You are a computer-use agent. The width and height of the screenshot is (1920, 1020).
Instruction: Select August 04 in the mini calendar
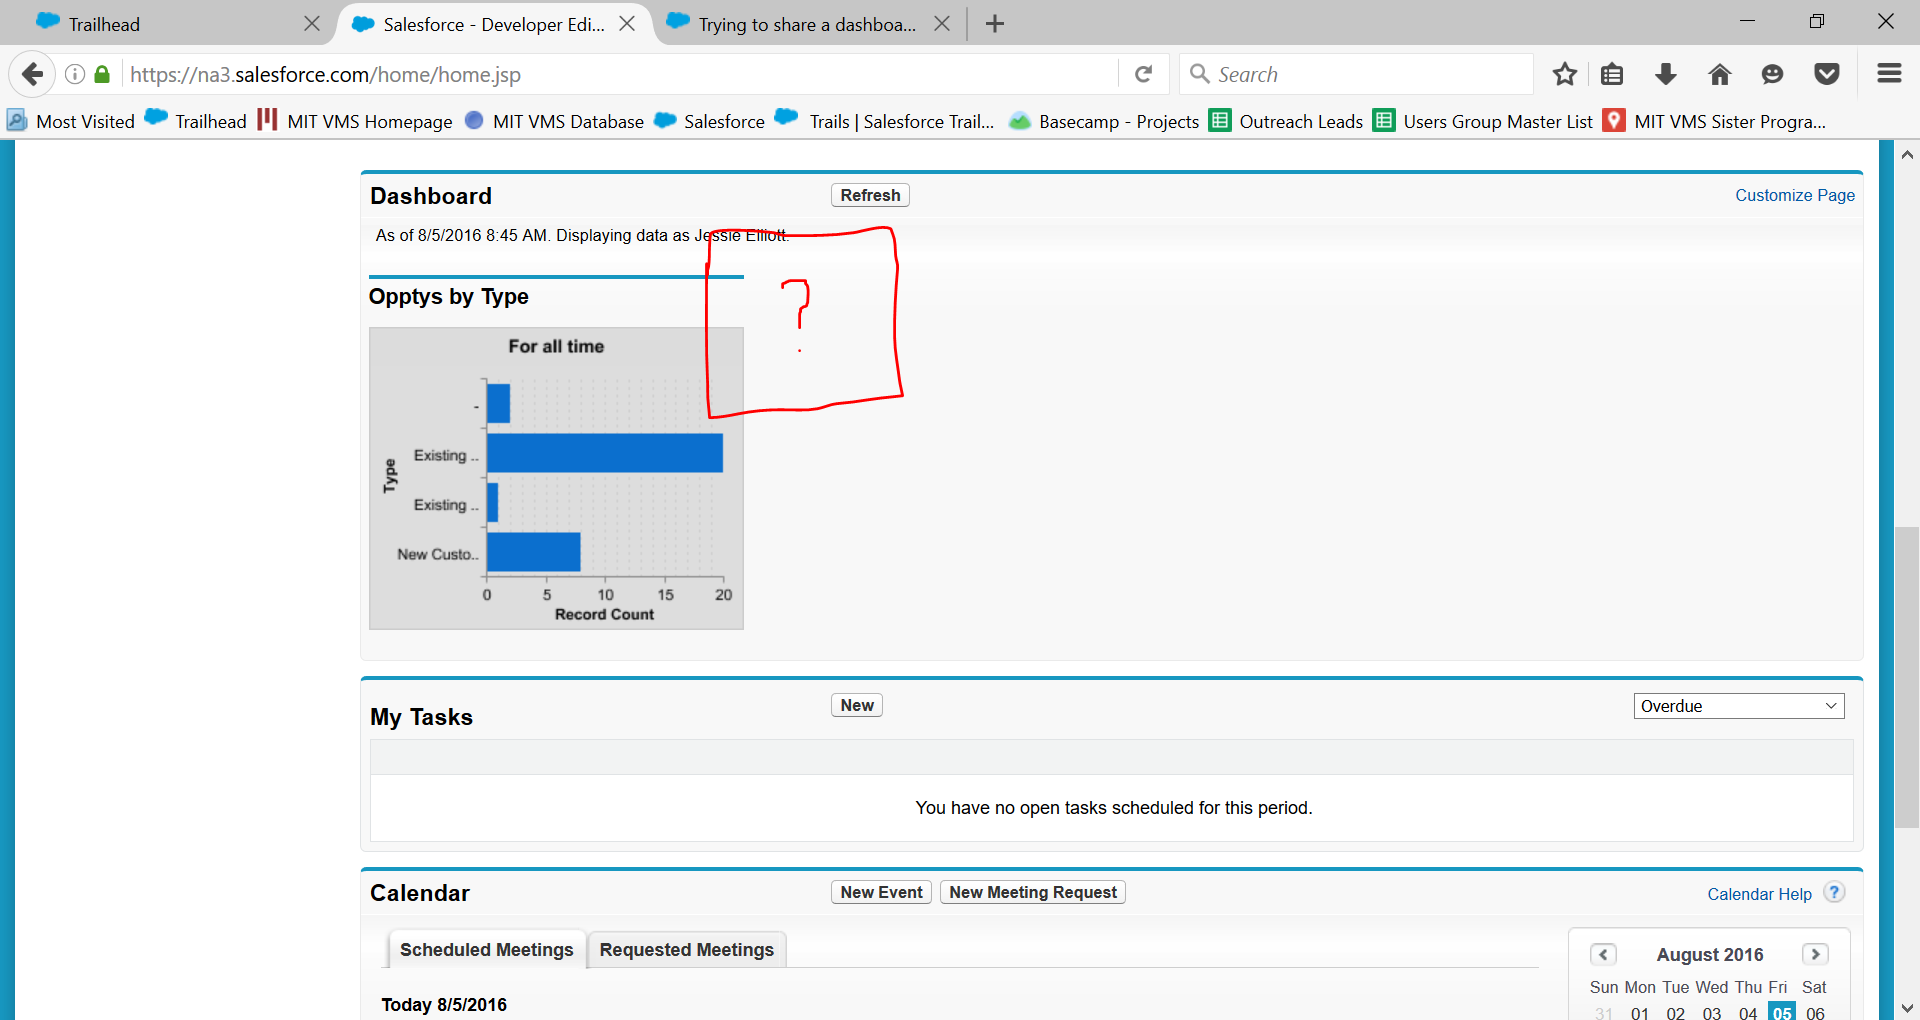[1748, 1012]
